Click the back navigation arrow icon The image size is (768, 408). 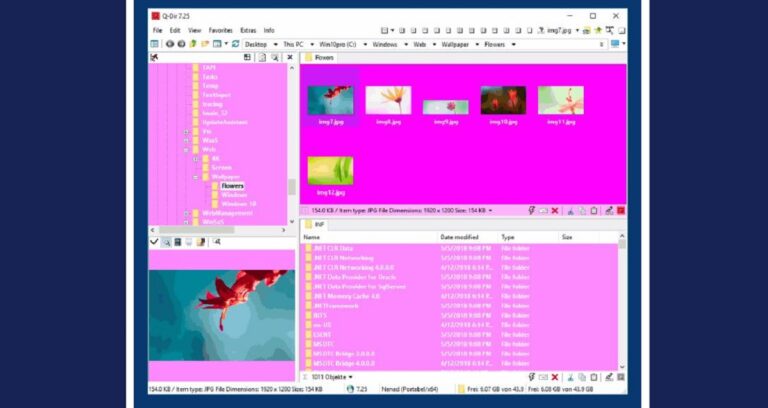point(170,44)
